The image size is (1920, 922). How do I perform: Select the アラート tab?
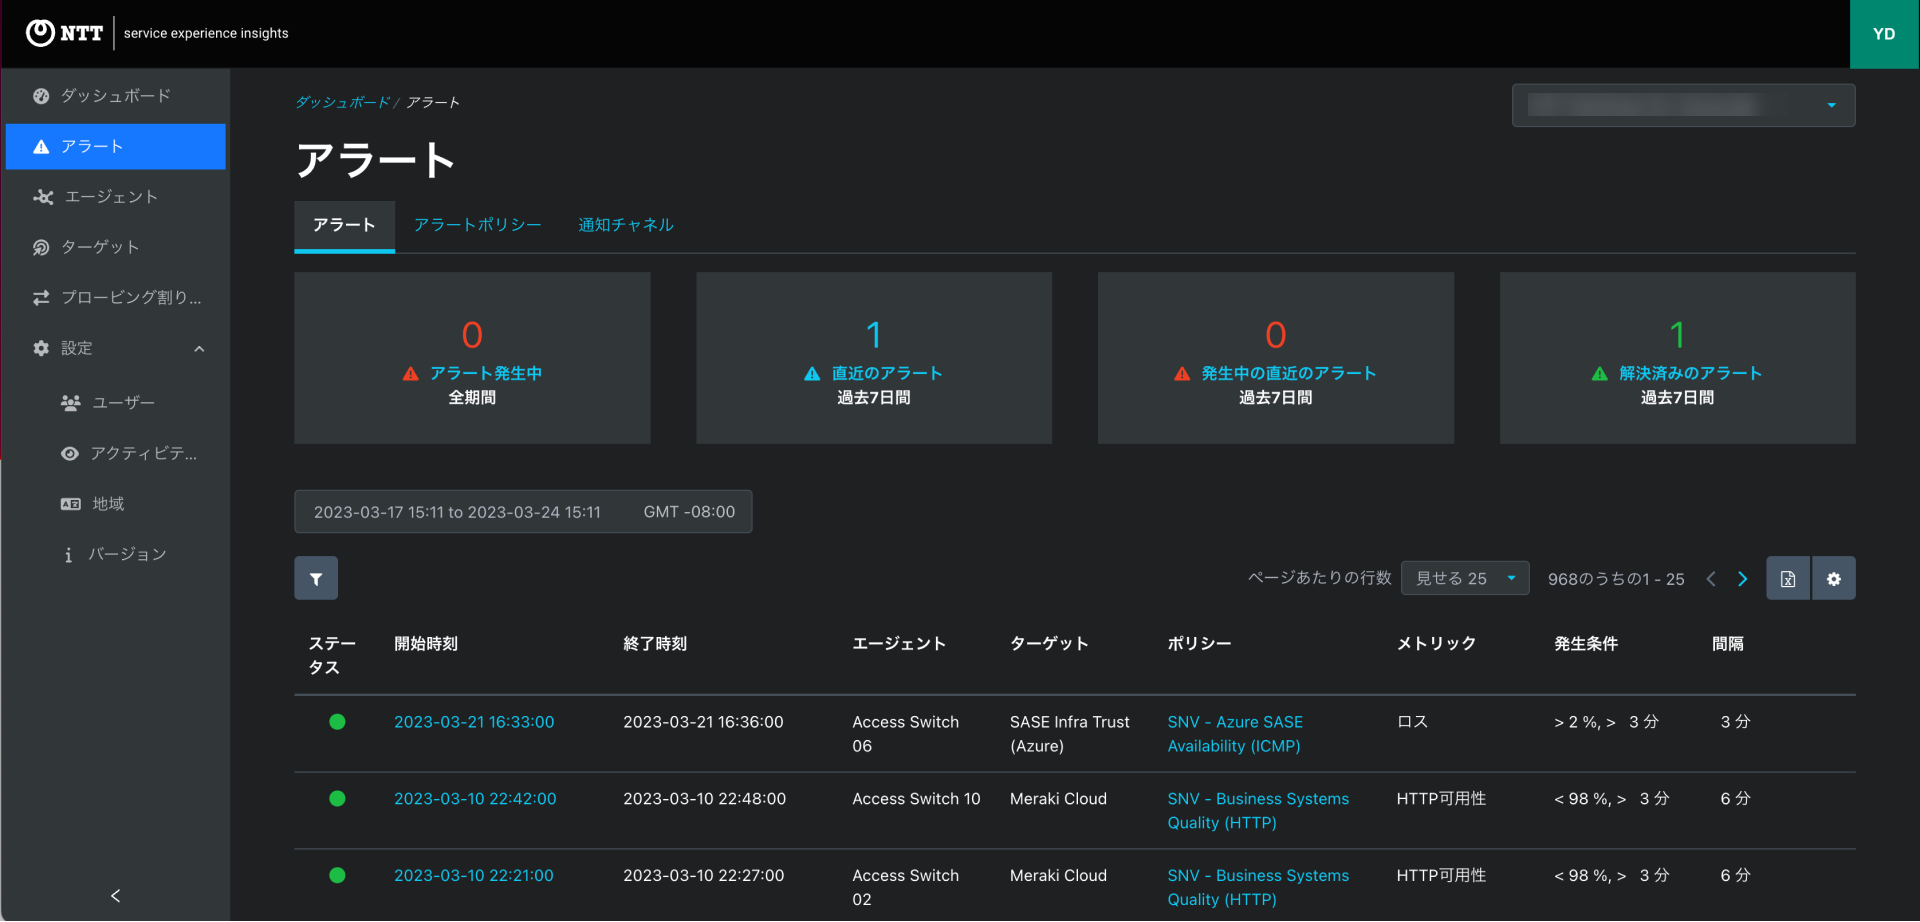tap(344, 226)
